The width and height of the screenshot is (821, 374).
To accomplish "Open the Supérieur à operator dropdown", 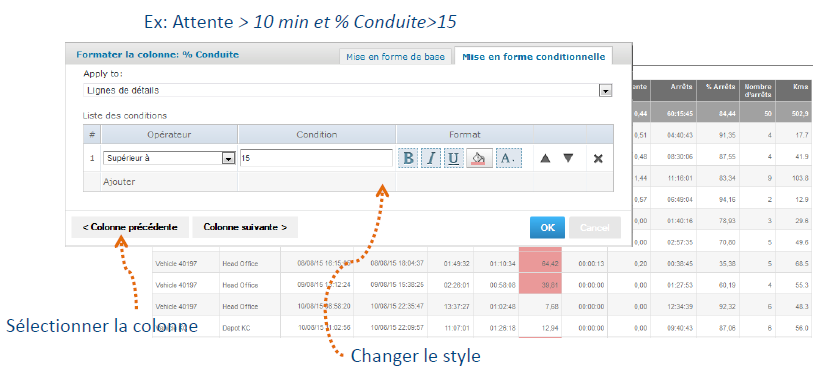I will pos(169,158).
